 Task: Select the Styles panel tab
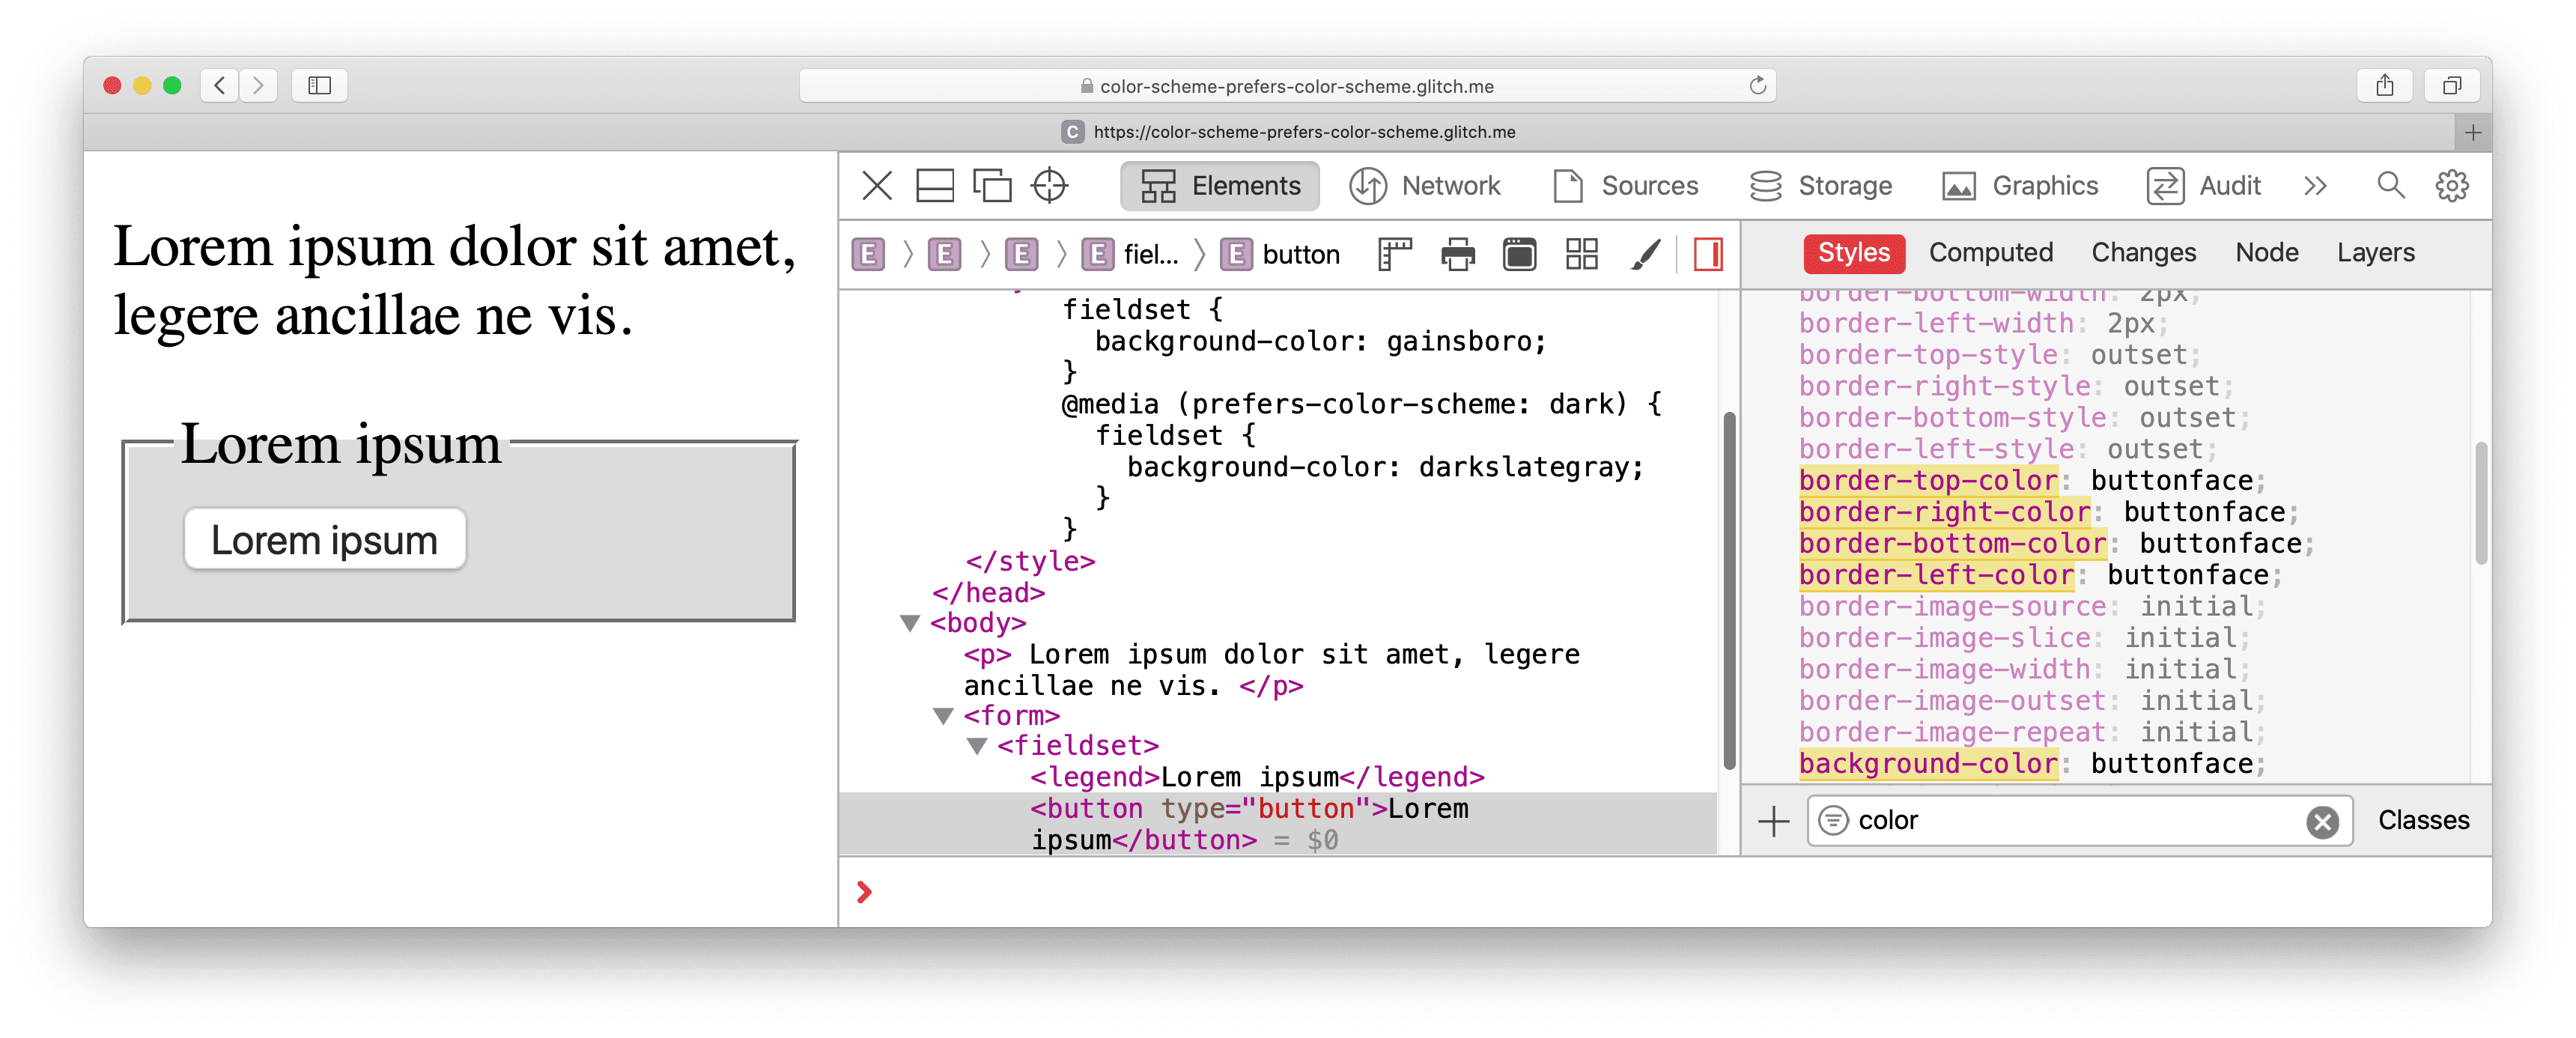point(1853,253)
